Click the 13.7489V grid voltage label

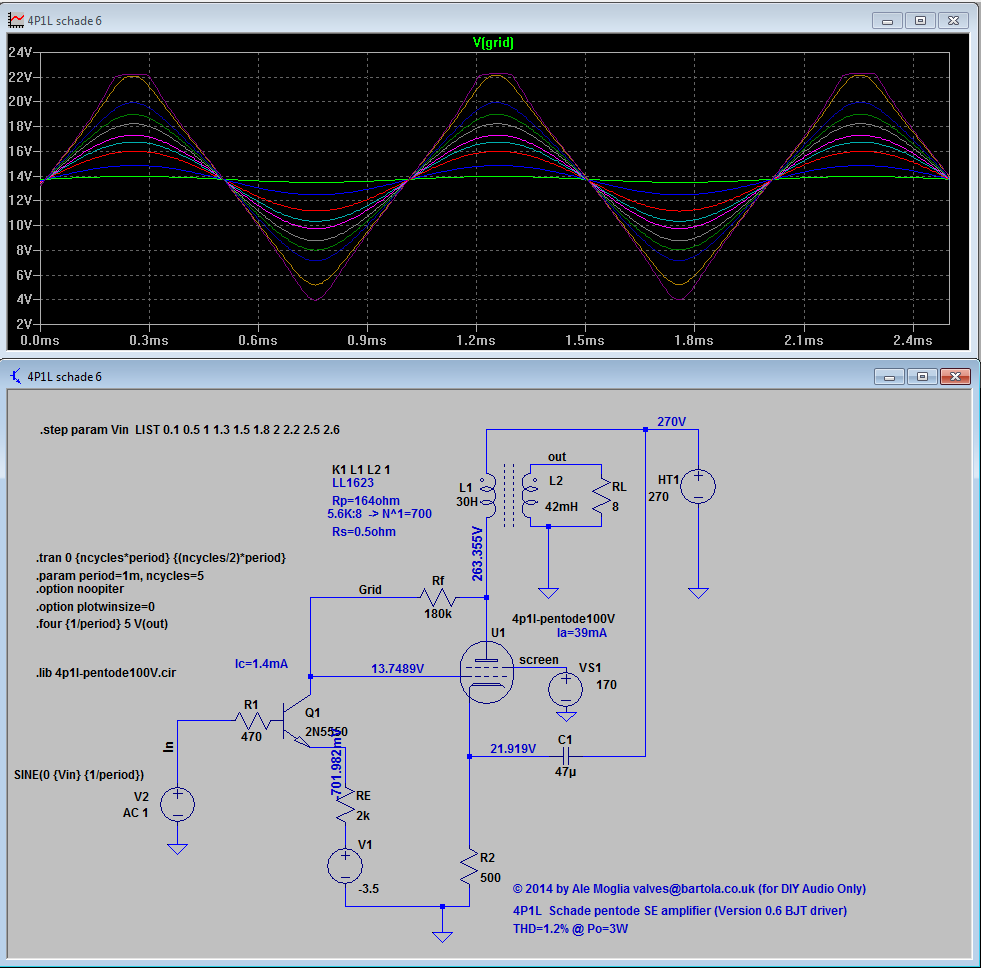(x=397, y=669)
